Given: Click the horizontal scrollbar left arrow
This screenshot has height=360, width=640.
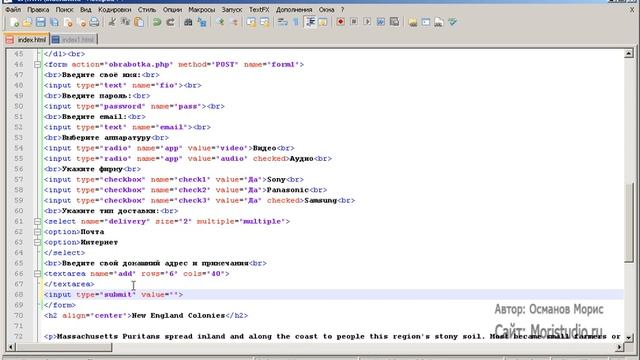Looking at the screenshot, I should pyautogui.click(x=11, y=347).
